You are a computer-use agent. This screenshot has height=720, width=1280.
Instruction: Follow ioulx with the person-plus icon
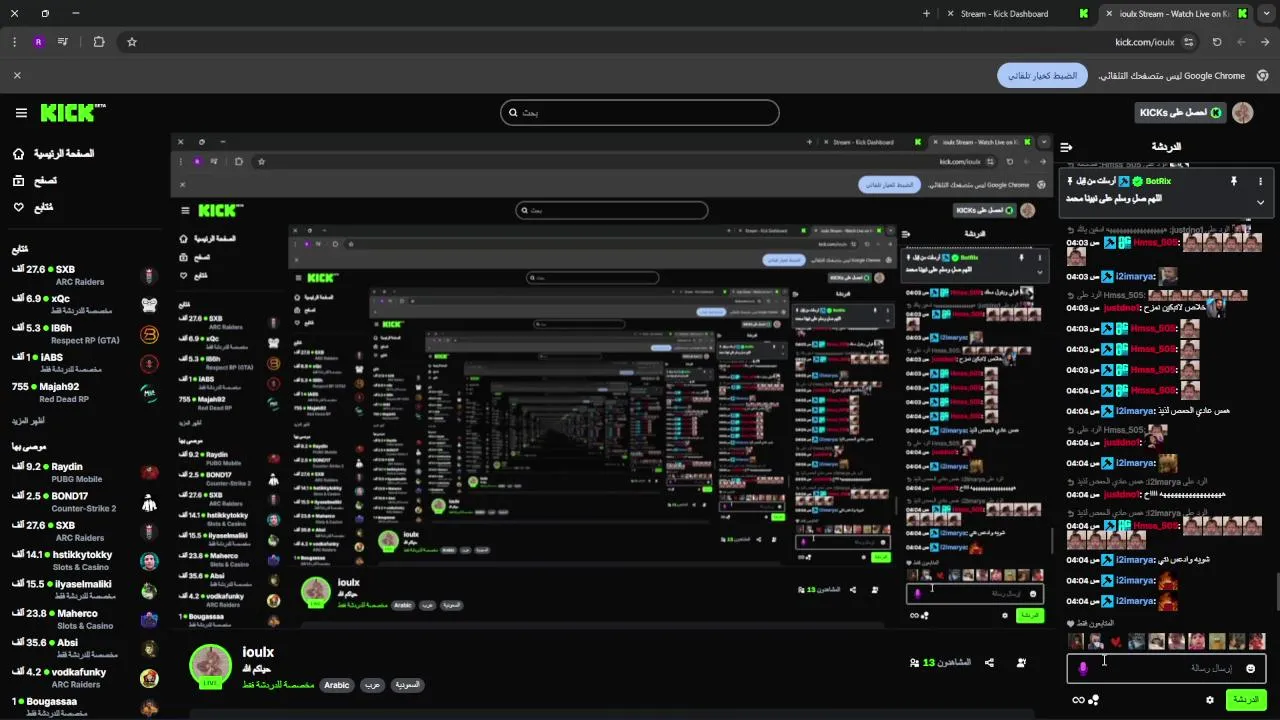(x=1021, y=662)
